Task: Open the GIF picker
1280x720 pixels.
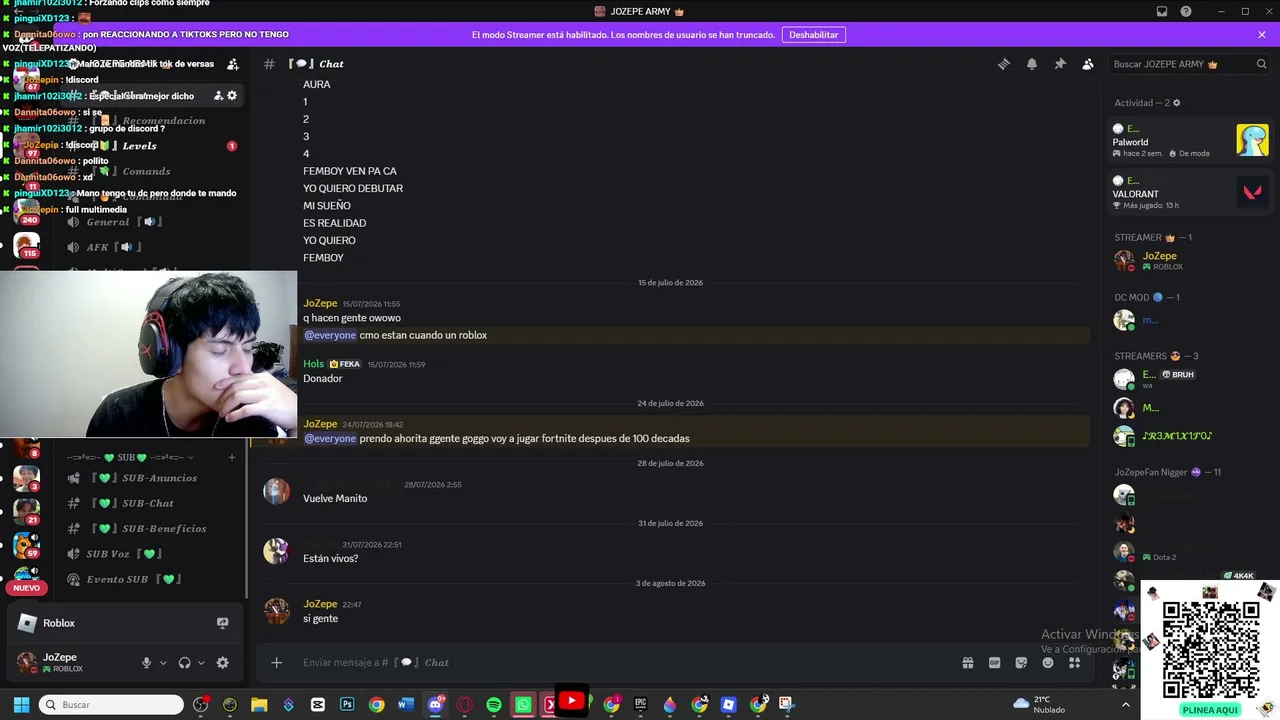Action: click(x=995, y=662)
